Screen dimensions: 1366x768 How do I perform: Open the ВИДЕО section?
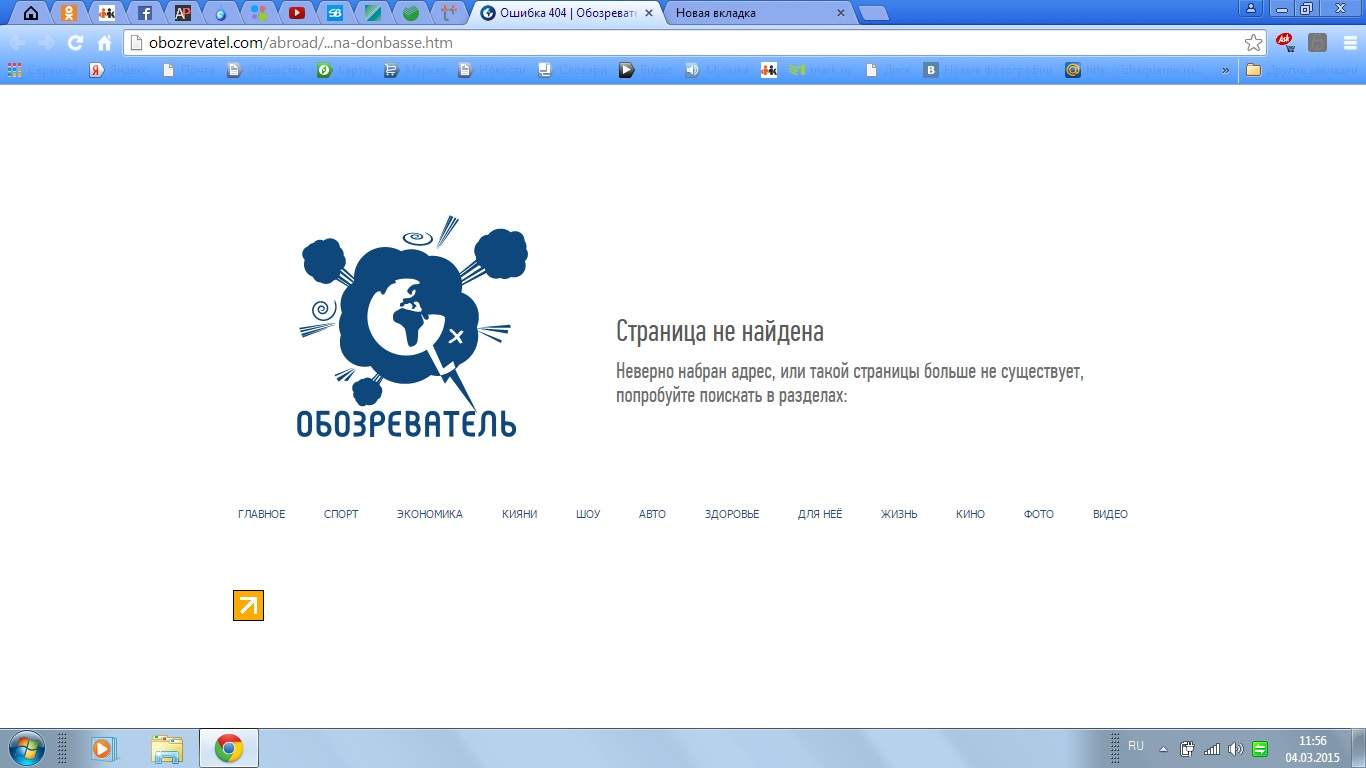click(x=1110, y=514)
